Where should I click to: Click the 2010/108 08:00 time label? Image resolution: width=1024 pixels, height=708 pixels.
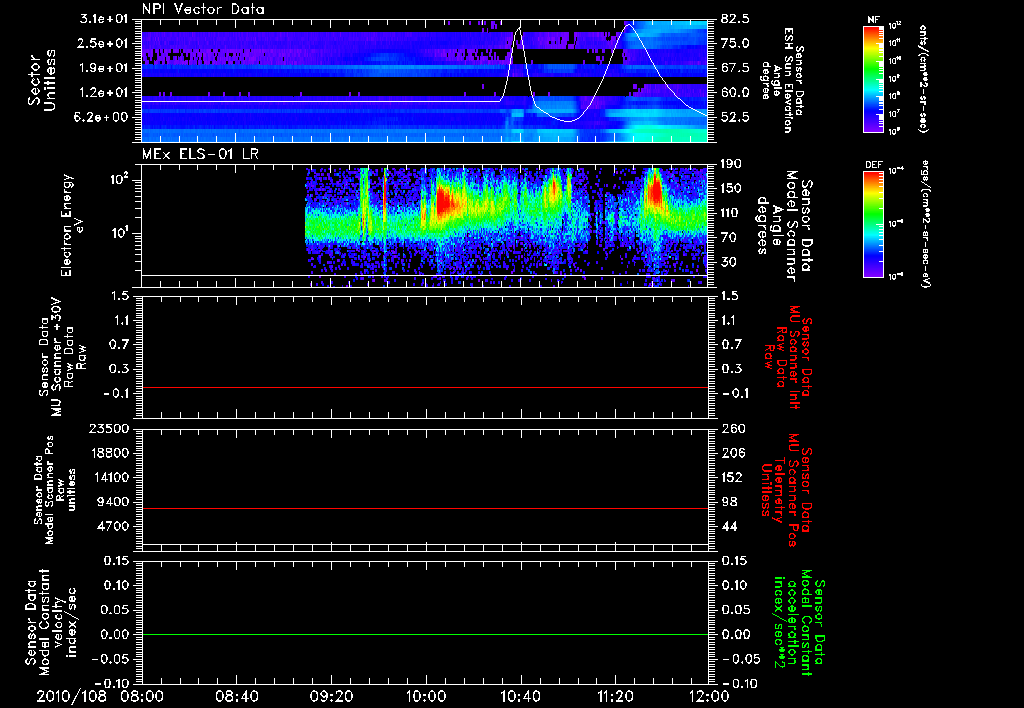coord(101,696)
